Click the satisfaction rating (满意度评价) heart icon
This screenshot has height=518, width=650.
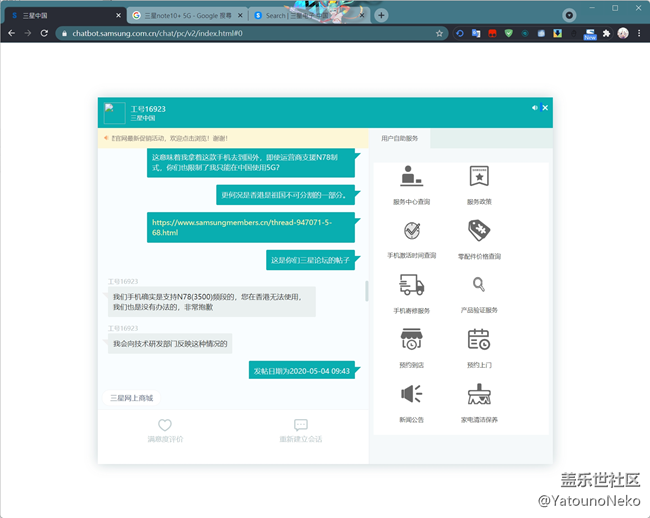tap(165, 425)
